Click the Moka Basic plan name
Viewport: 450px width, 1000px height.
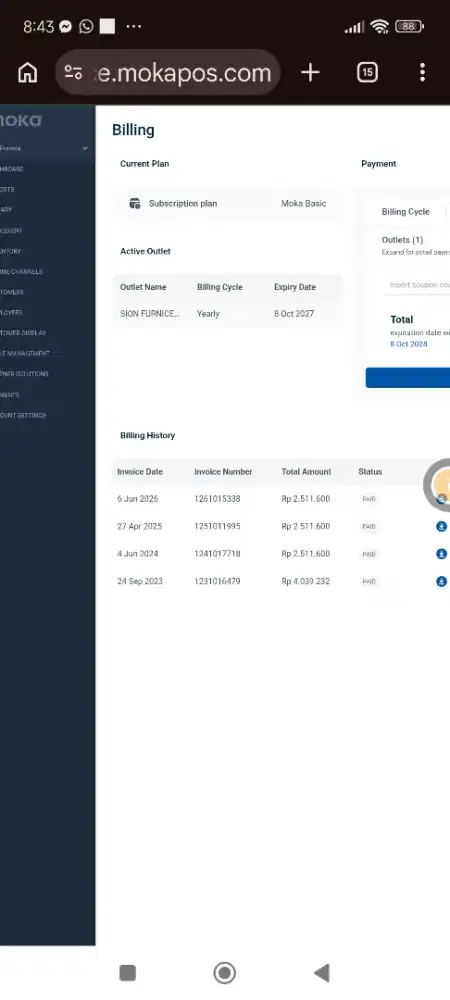303,203
